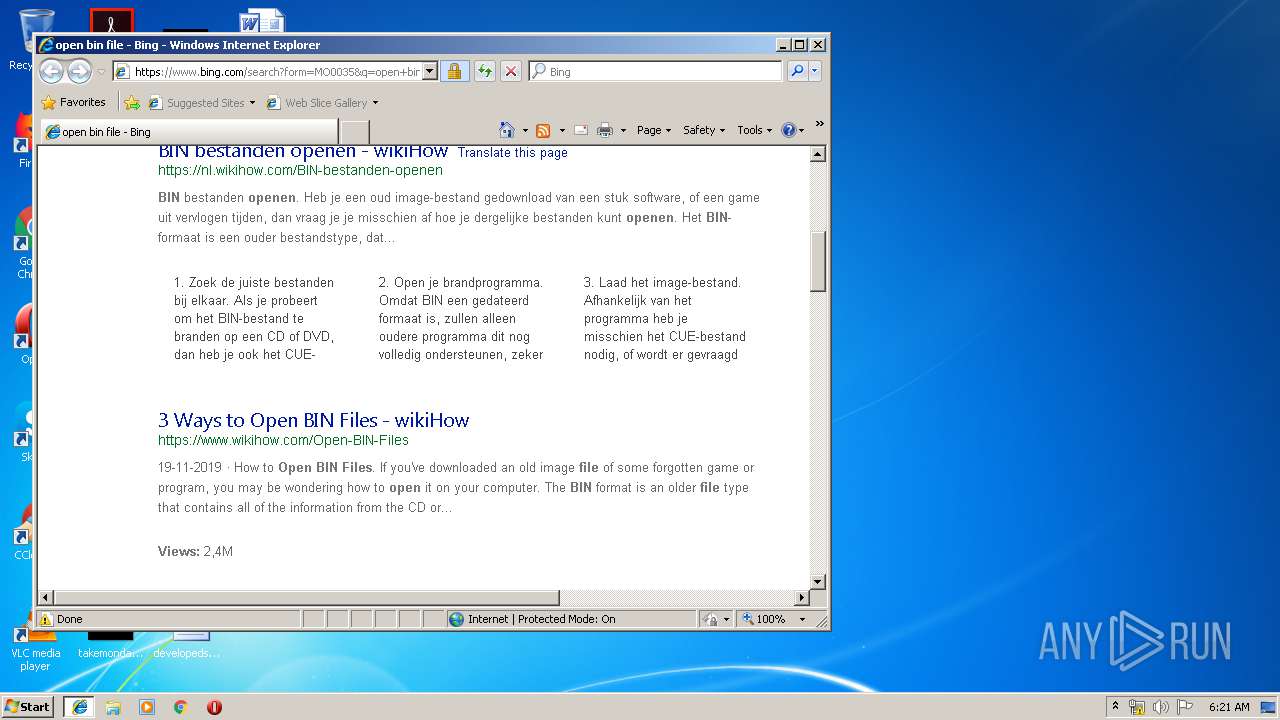Viewport: 1280px width, 720px height.
Task: Open Web Slice Gallery link
Action: pos(317,103)
